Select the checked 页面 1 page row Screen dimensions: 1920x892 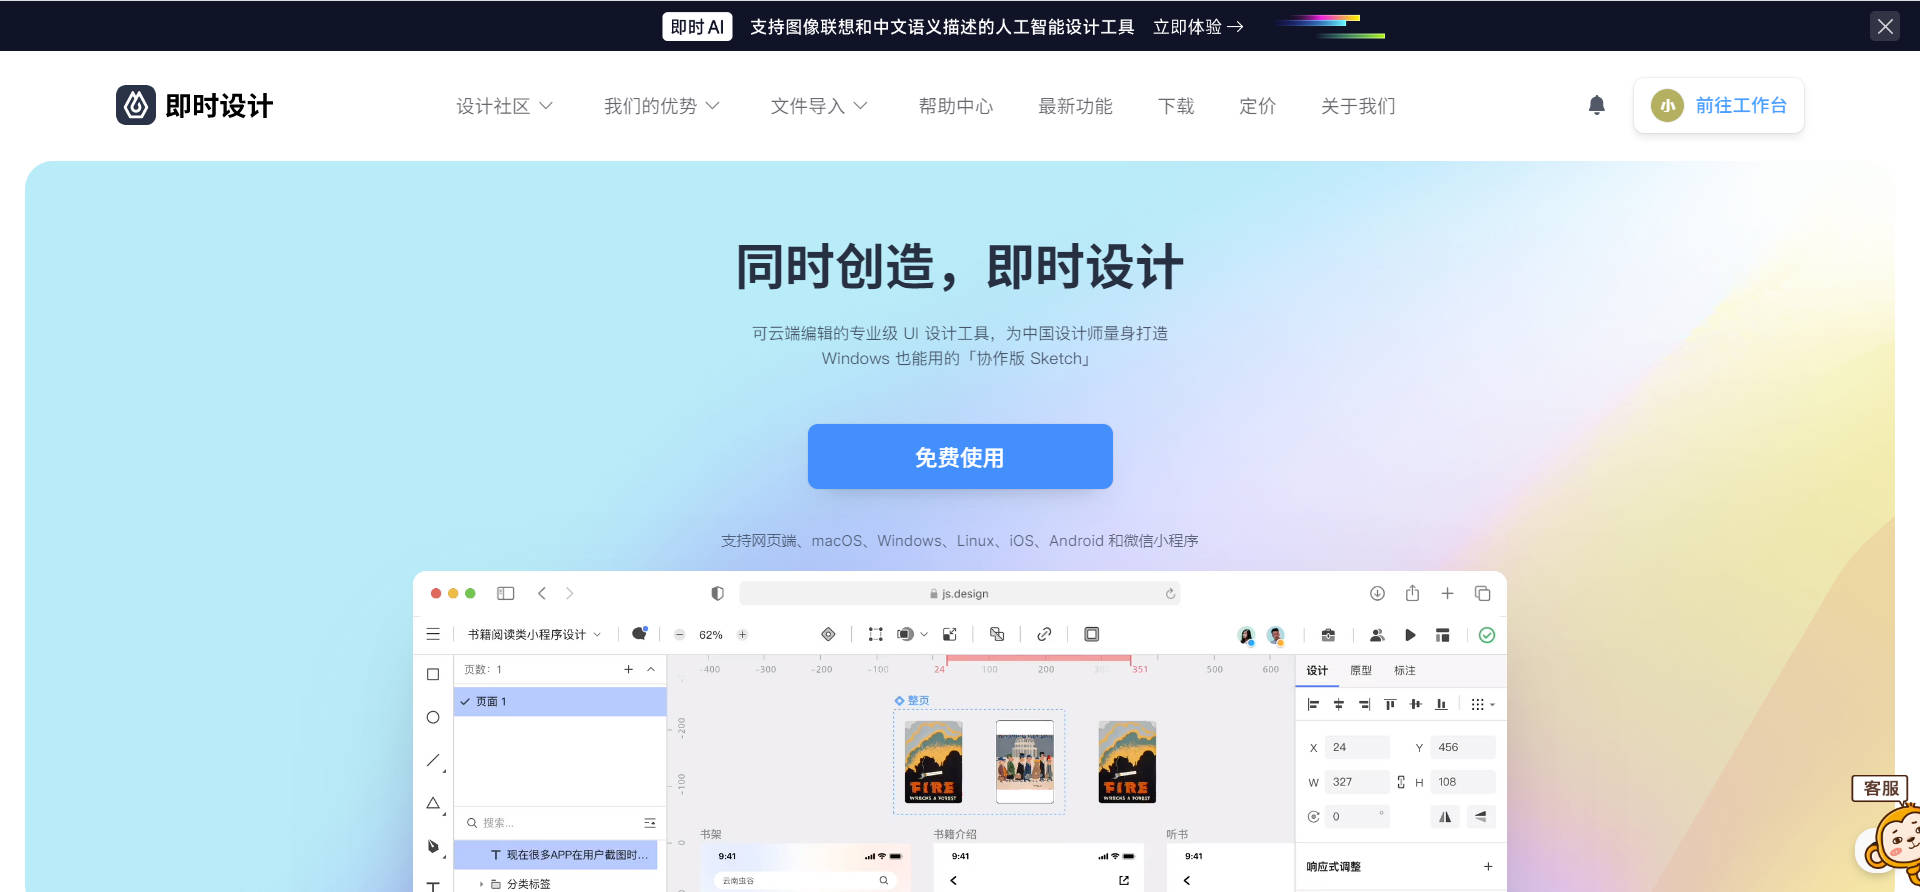coord(560,701)
